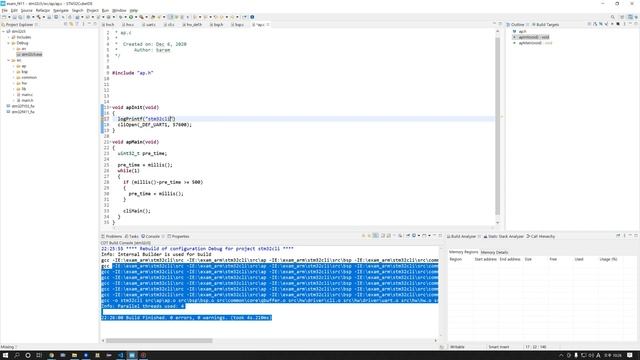
Task: Click the editor vertical scrollbar
Action: 498,127
